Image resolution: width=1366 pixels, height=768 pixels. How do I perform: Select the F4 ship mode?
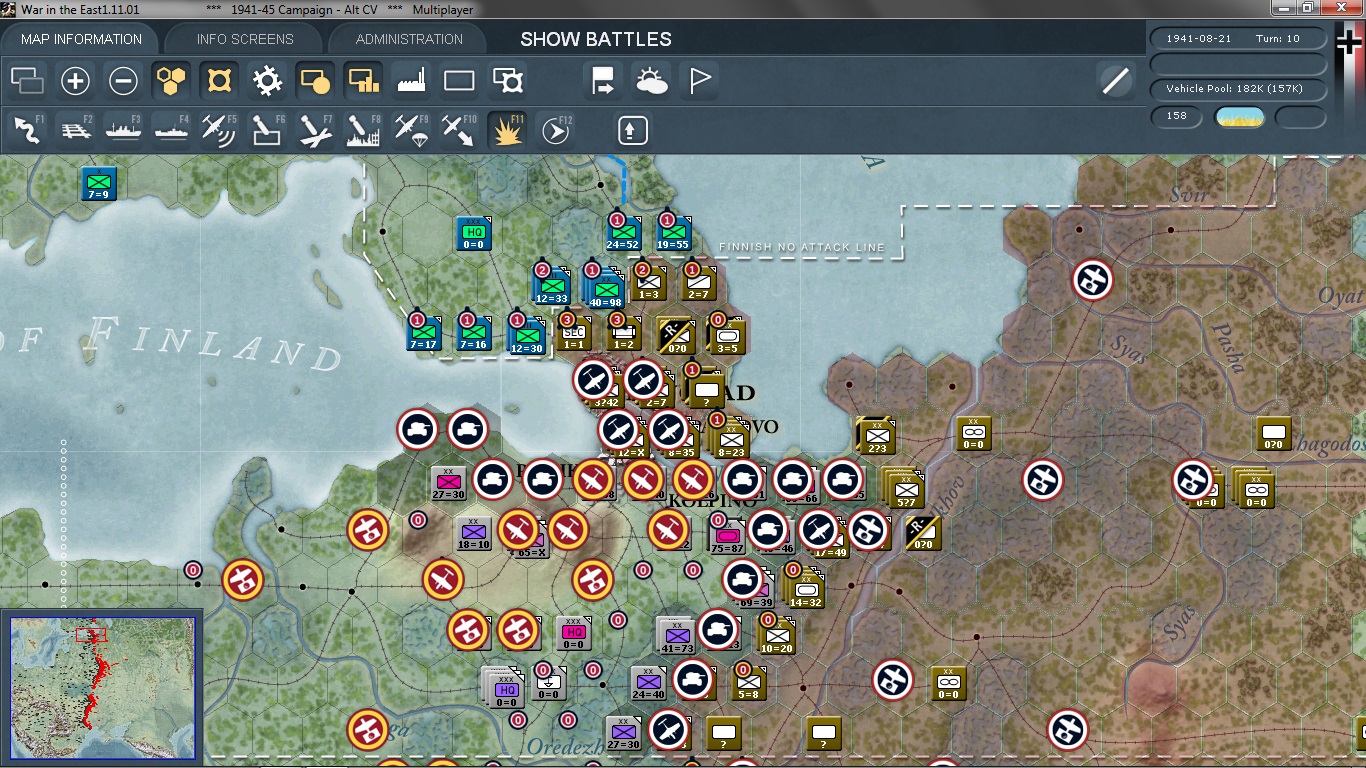(171, 130)
